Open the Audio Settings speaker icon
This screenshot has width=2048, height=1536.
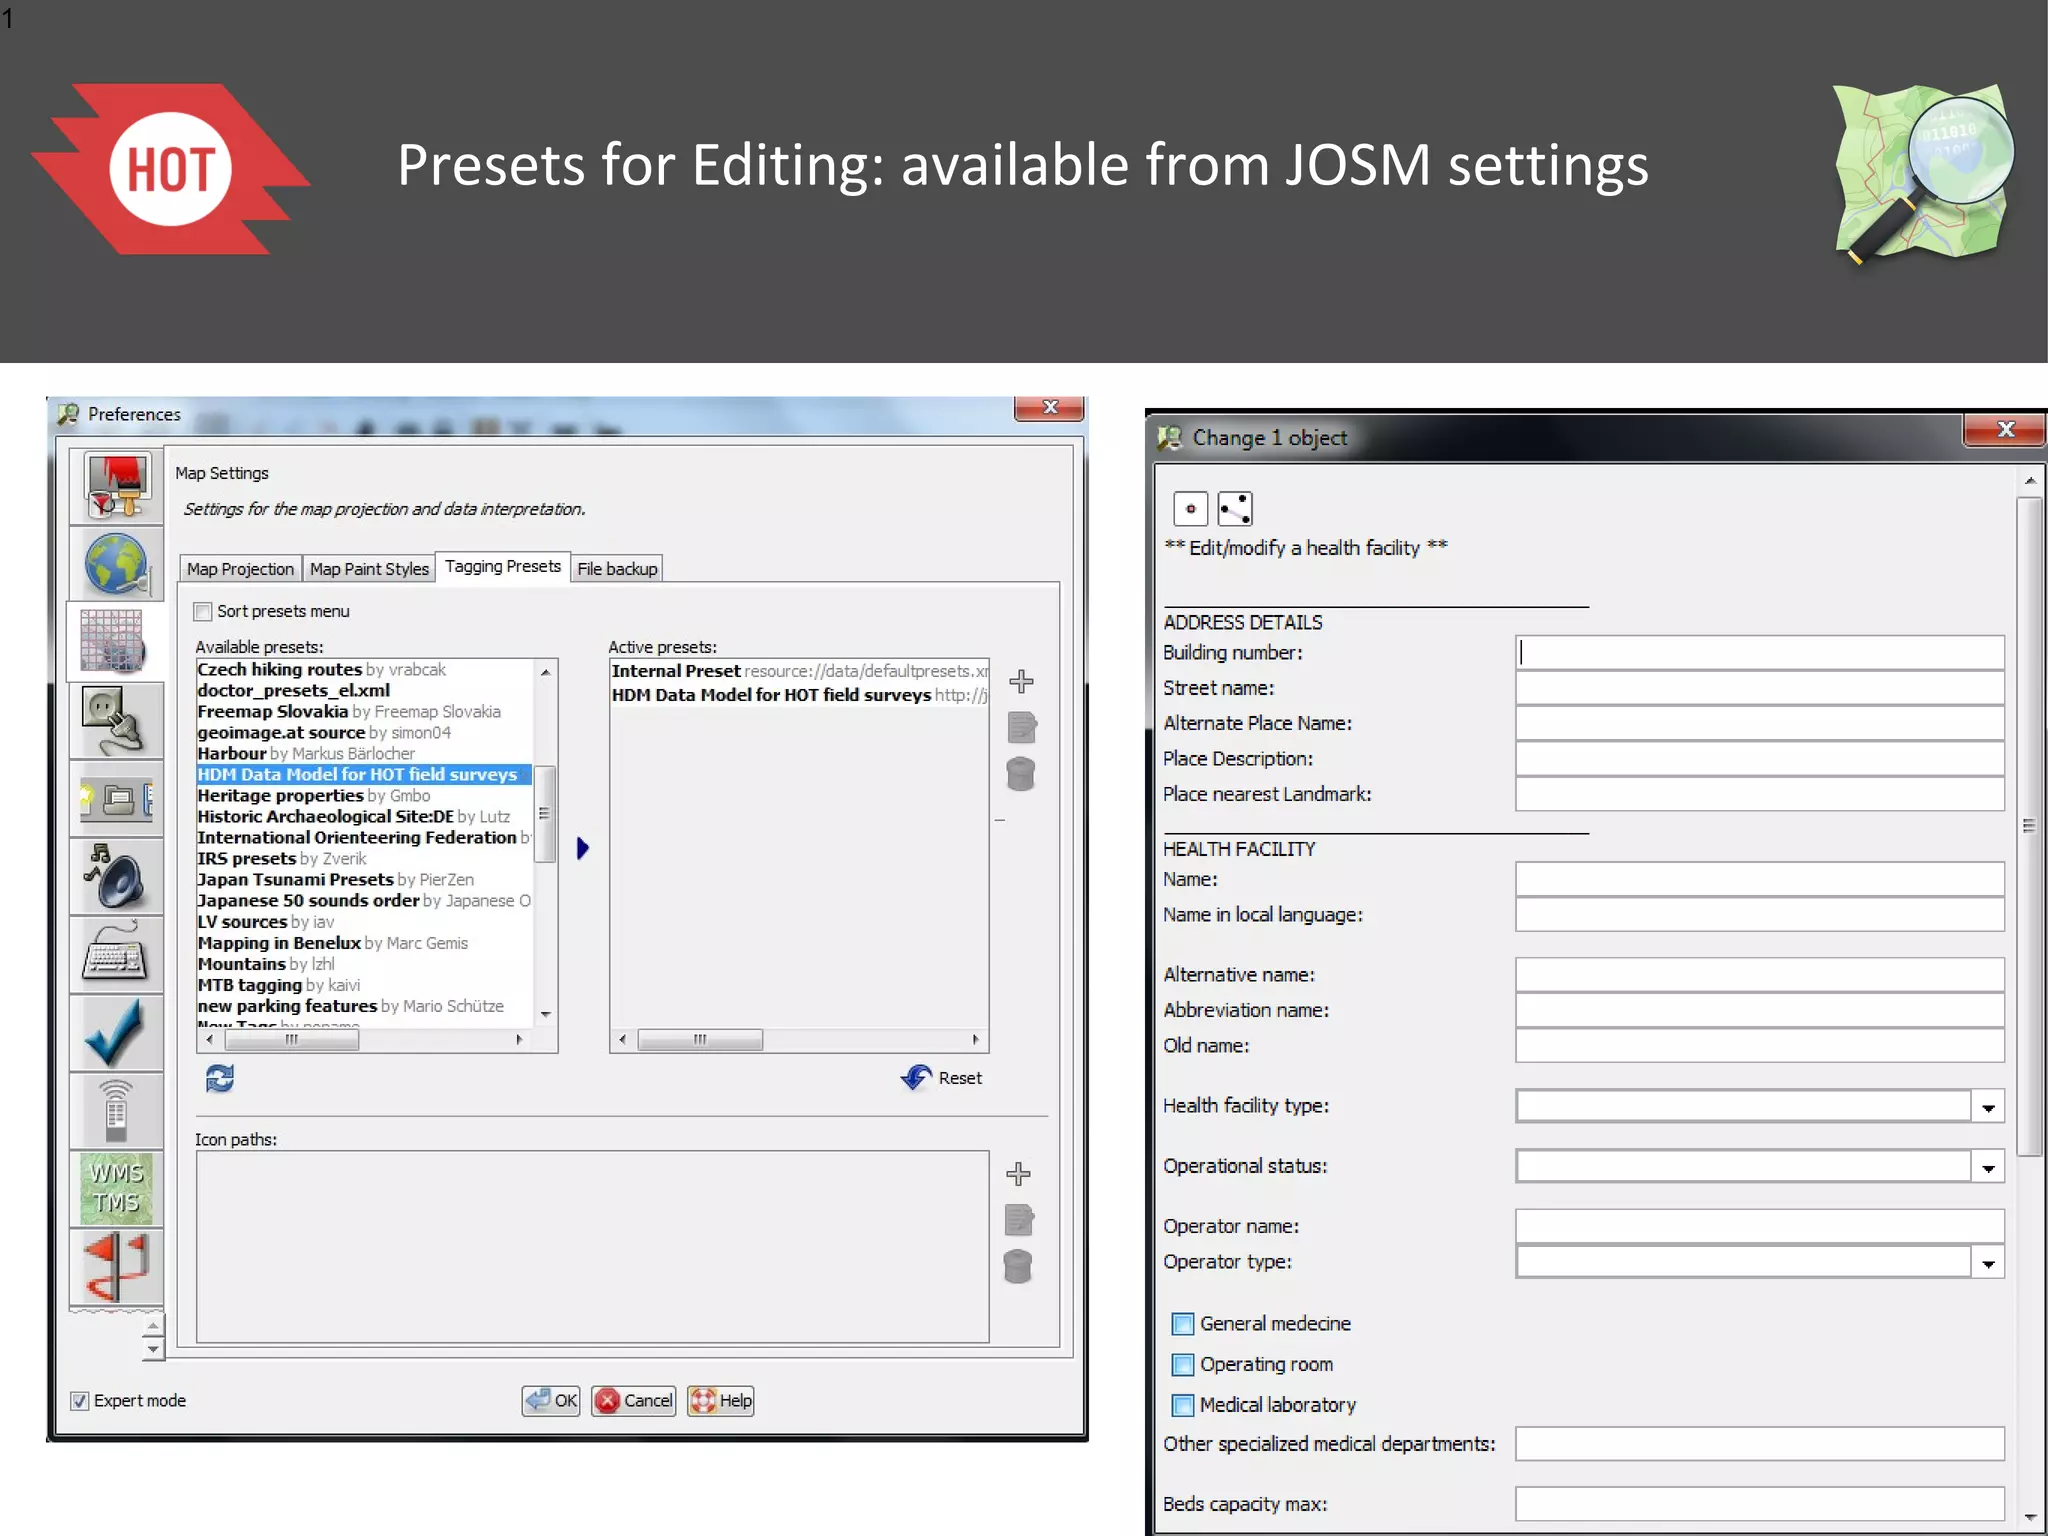coord(117,877)
